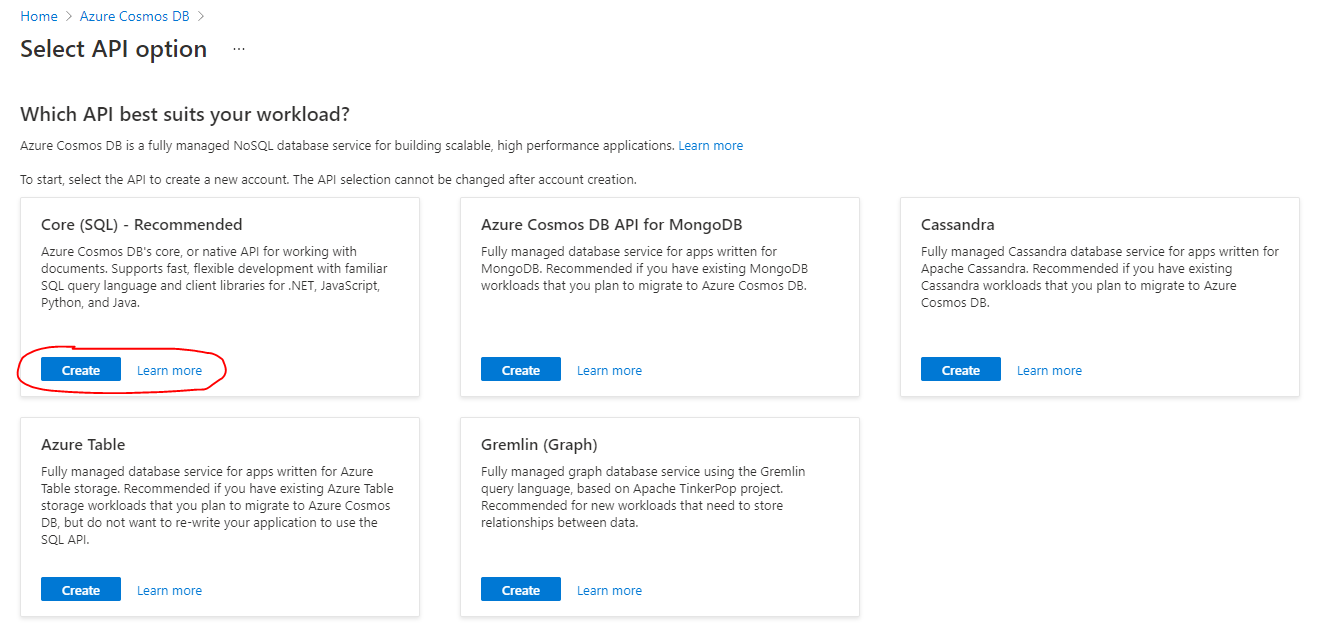Open Learn more for MongoDB API
The width and height of the screenshot is (1326, 640).
point(609,370)
